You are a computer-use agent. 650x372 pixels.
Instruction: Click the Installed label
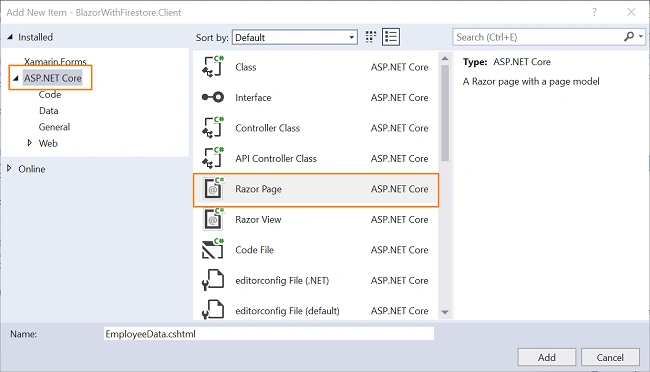(36, 37)
